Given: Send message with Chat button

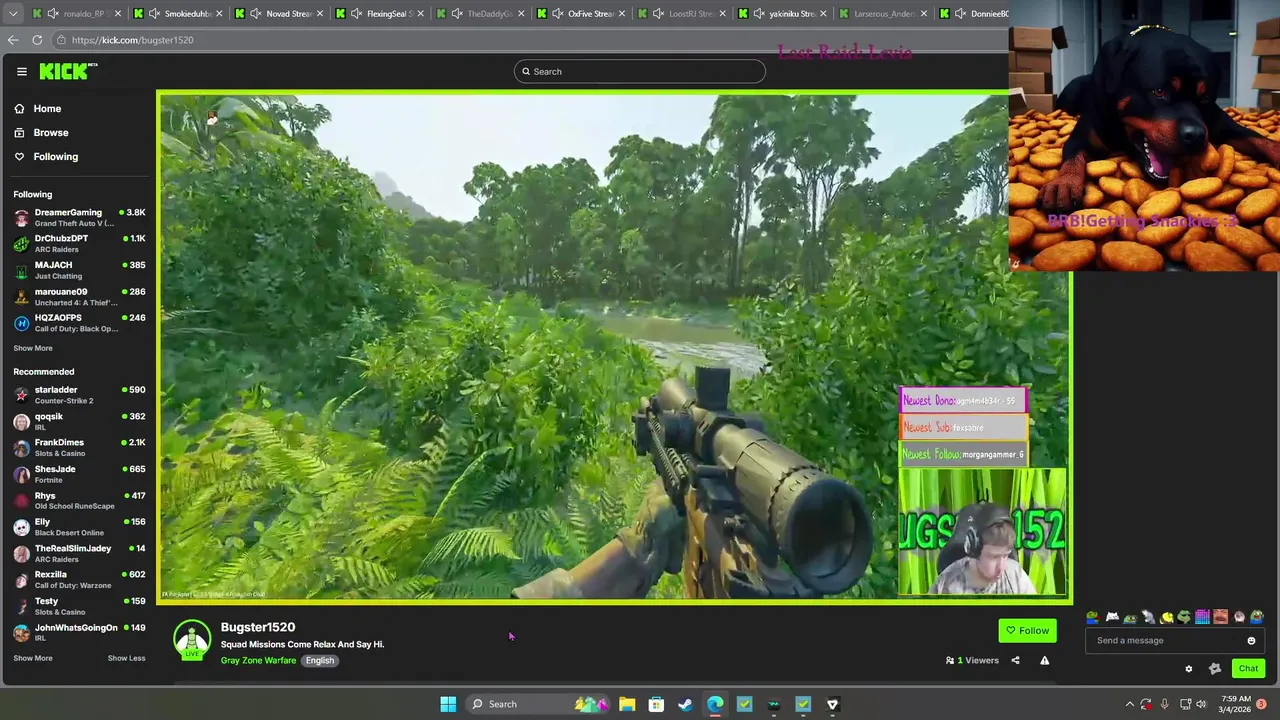Looking at the screenshot, I should click(1248, 668).
